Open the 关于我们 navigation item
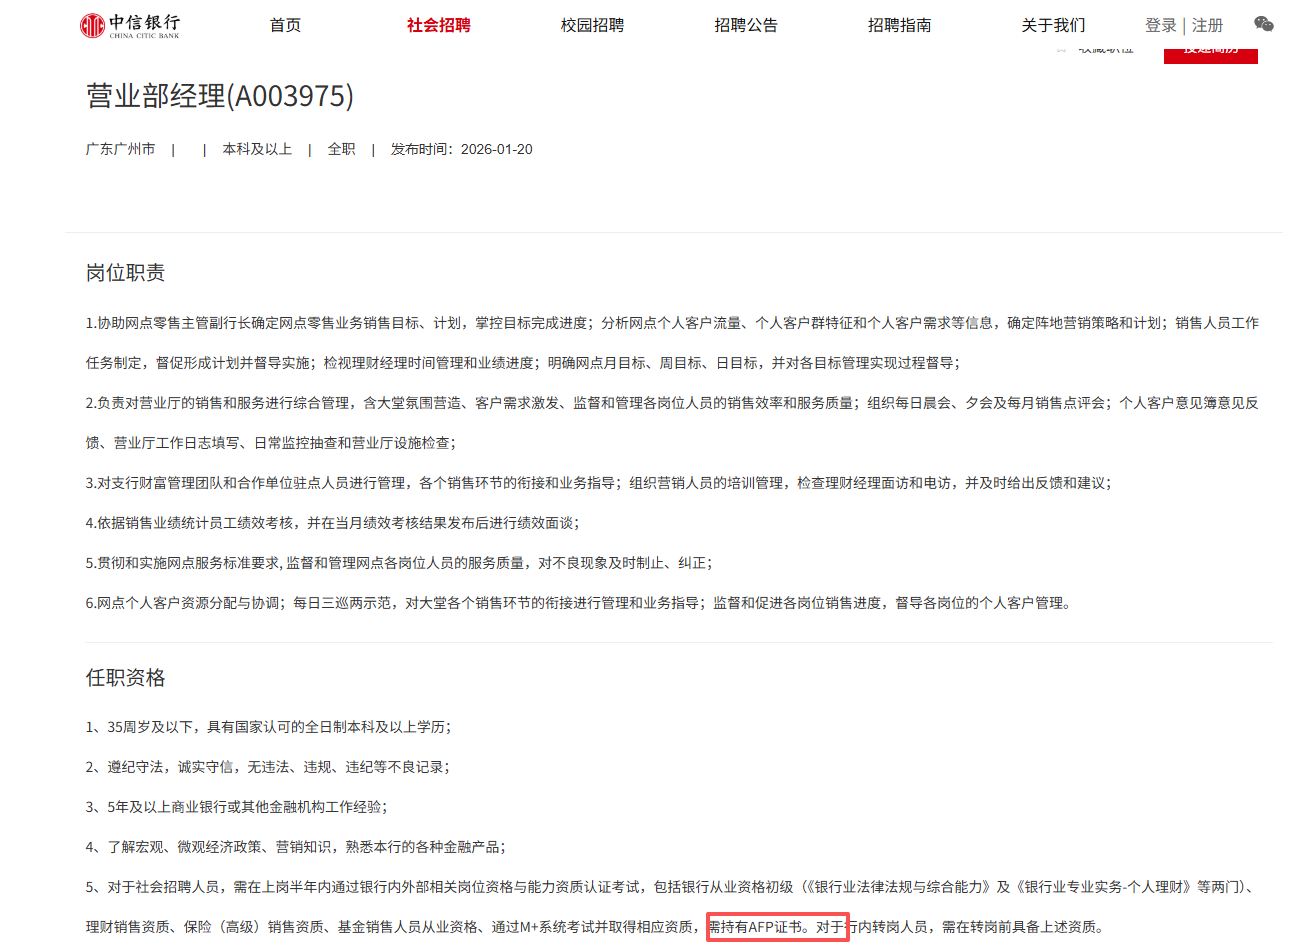 pos(1053,25)
